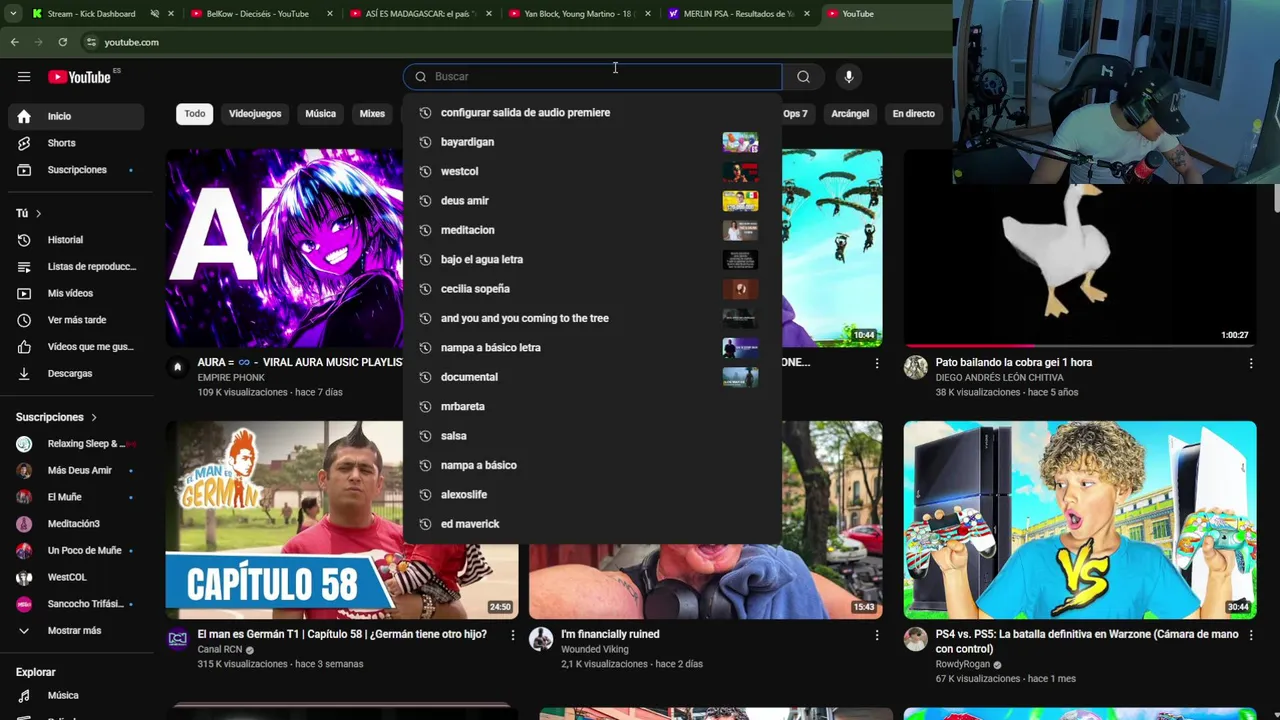Open options menu for PS4 vs. PS5 video
This screenshot has width=1280, height=720.
1250,636
